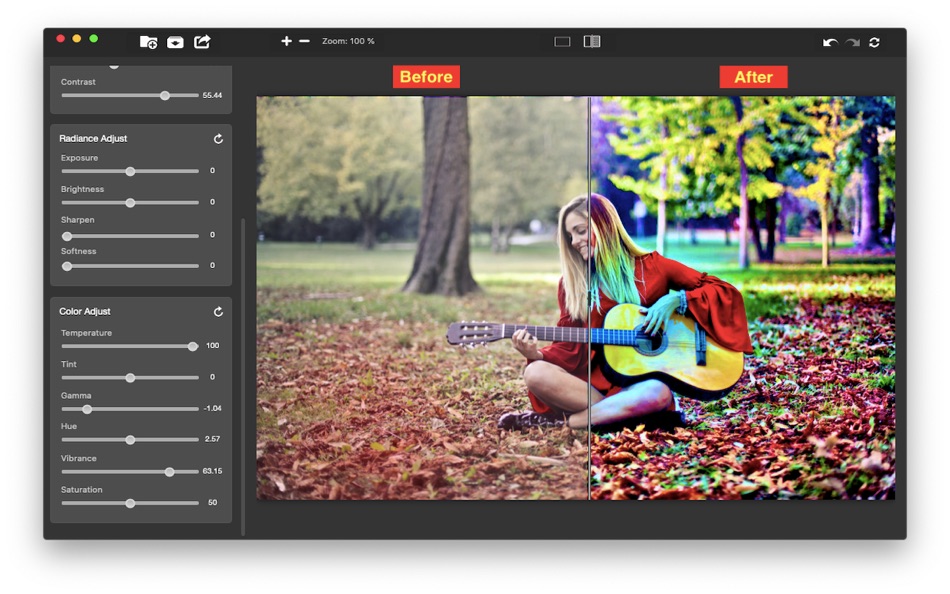The image size is (950, 594).
Task: Undo the last adjustment
Action: tap(830, 42)
